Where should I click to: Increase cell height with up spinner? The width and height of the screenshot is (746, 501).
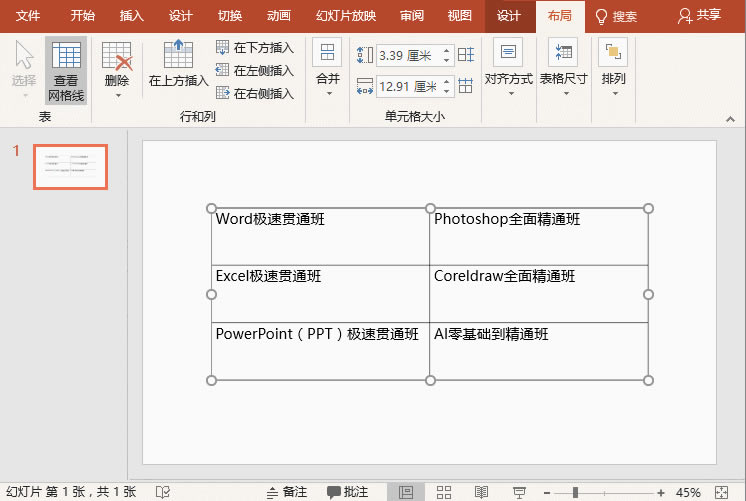[446, 50]
